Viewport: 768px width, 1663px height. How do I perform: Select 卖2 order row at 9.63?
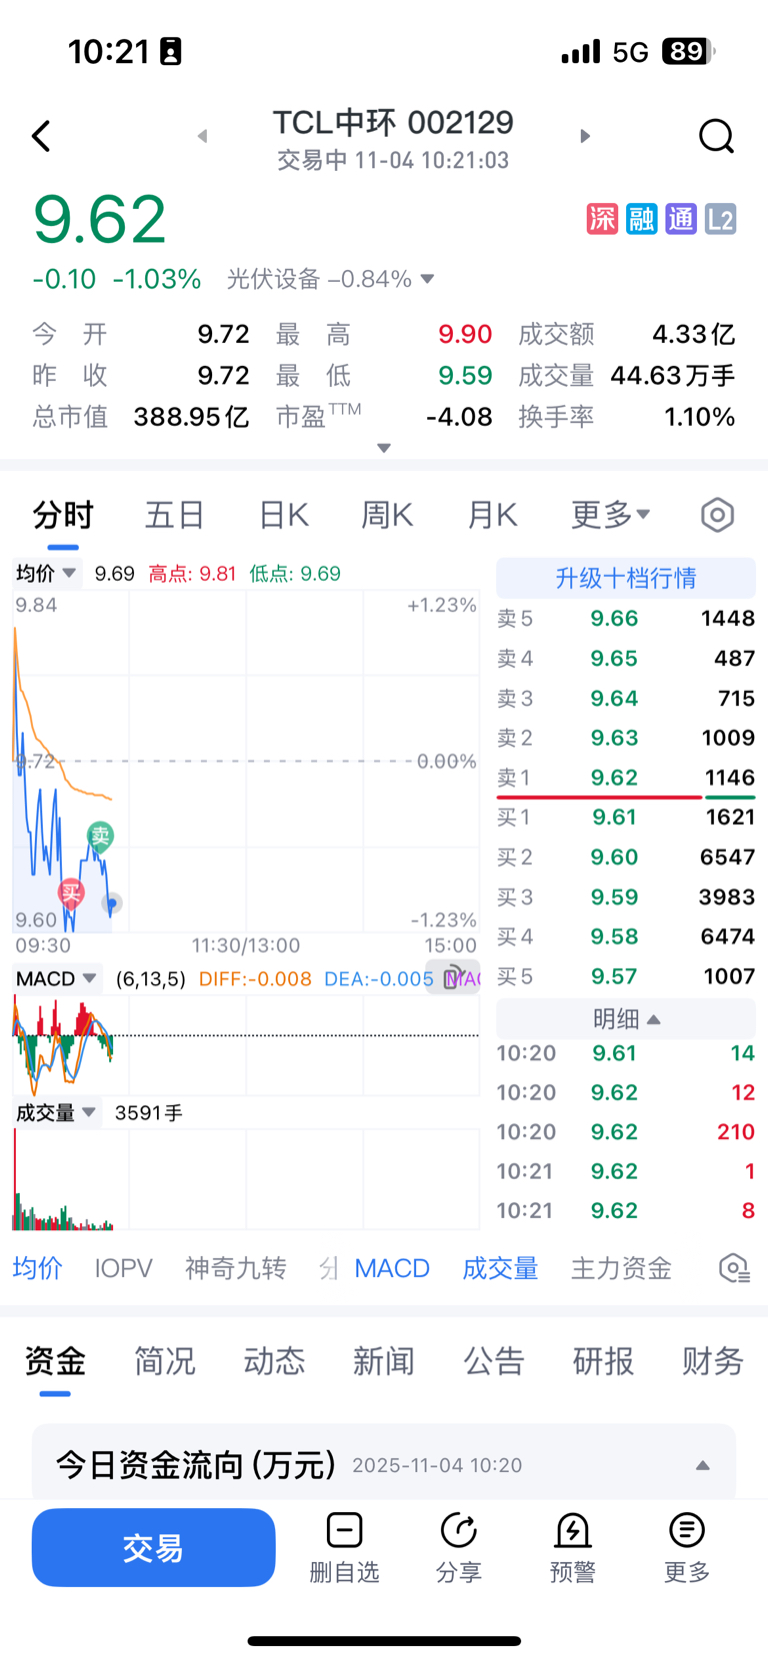coord(626,738)
